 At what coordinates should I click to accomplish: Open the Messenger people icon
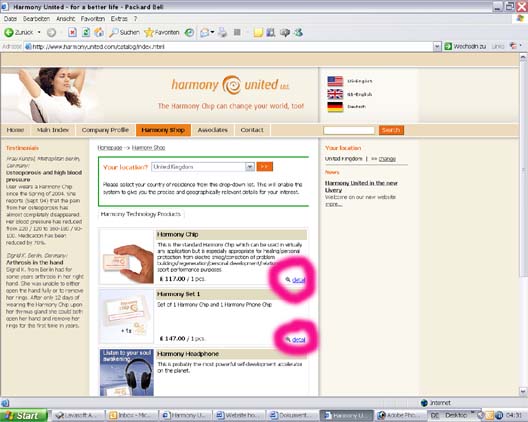298,32
